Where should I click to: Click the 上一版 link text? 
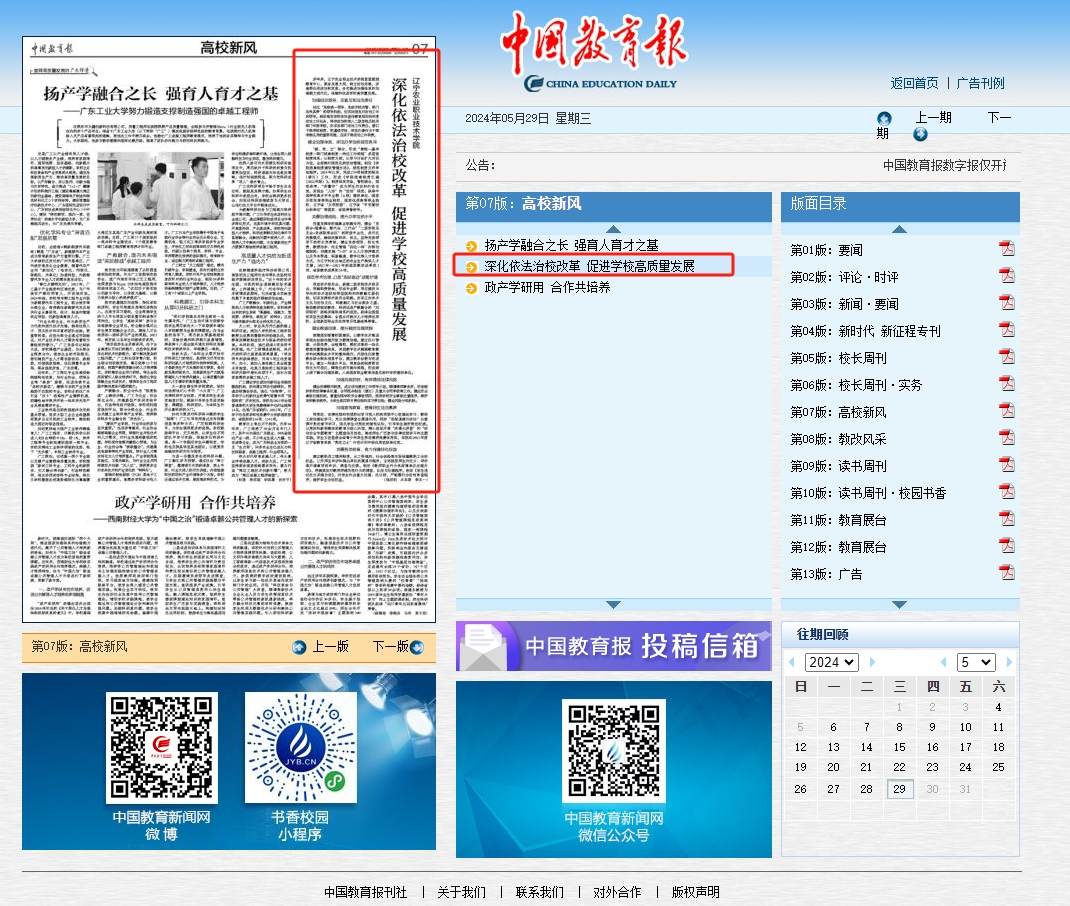click(330, 647)
